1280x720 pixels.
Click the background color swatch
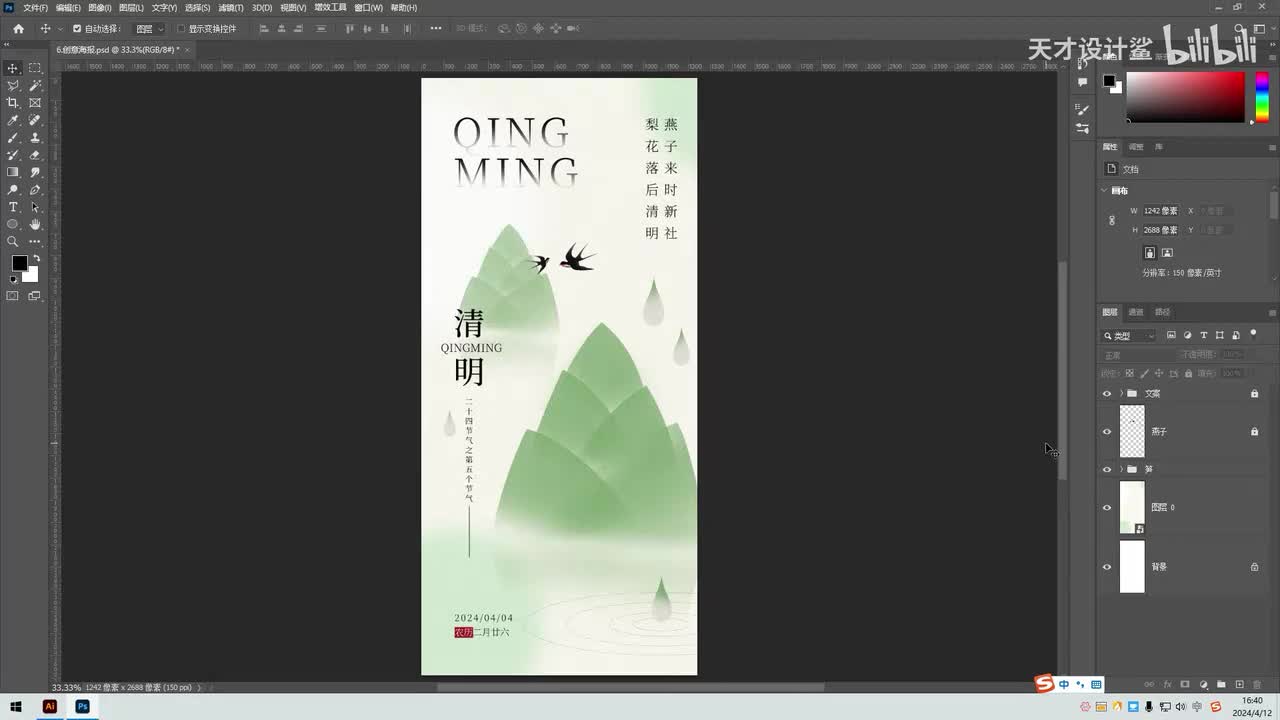click(31, 275)
